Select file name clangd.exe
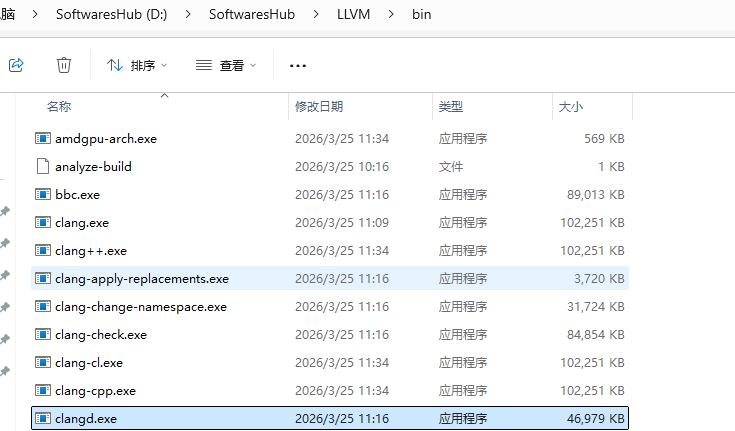This screenshot has width=735, height=431. click(86, 419)
